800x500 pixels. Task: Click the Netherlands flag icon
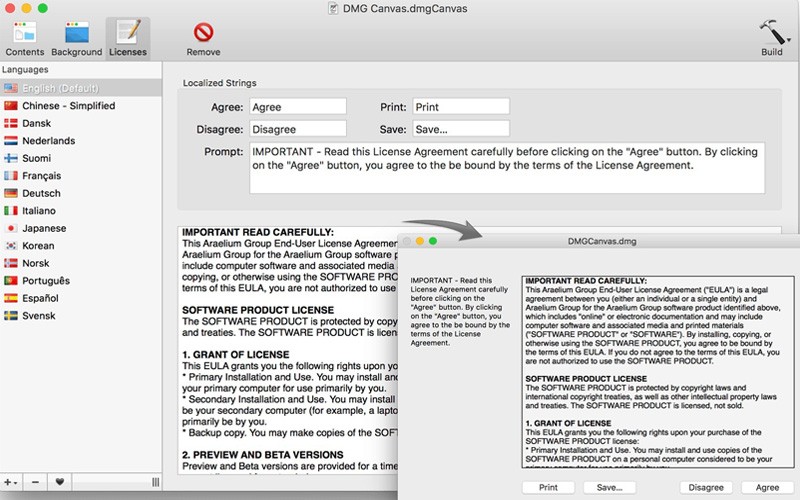pyautogui.click(x=11, y=141)
